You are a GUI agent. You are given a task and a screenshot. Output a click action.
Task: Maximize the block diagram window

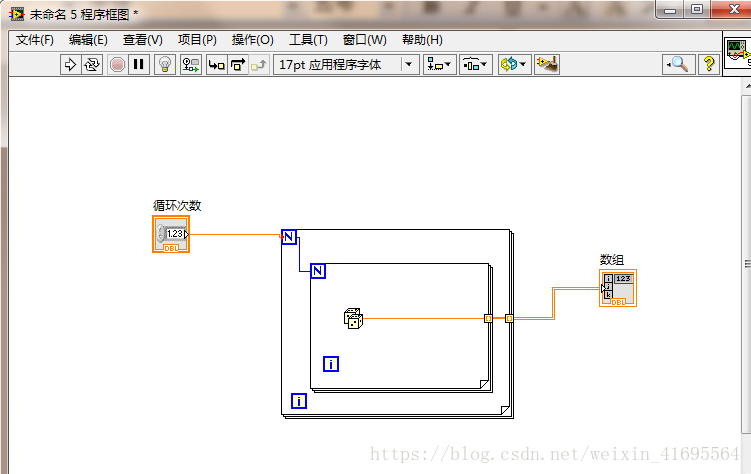point(697,10)
